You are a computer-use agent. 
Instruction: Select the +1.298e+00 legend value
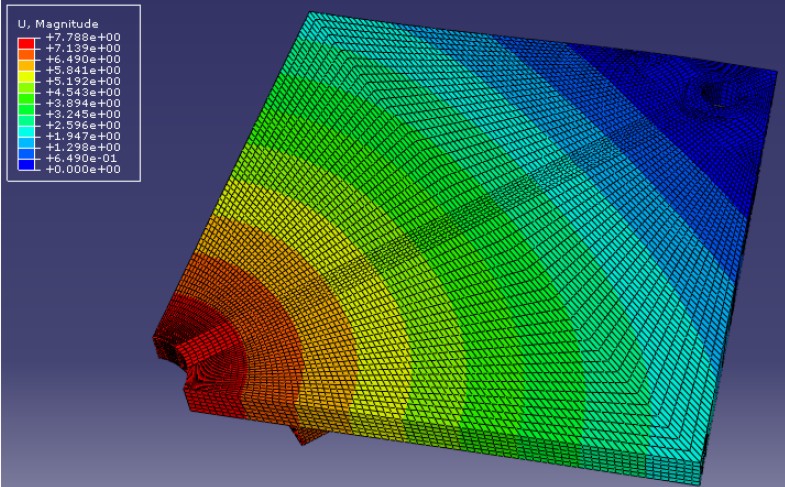click(83, 147)
